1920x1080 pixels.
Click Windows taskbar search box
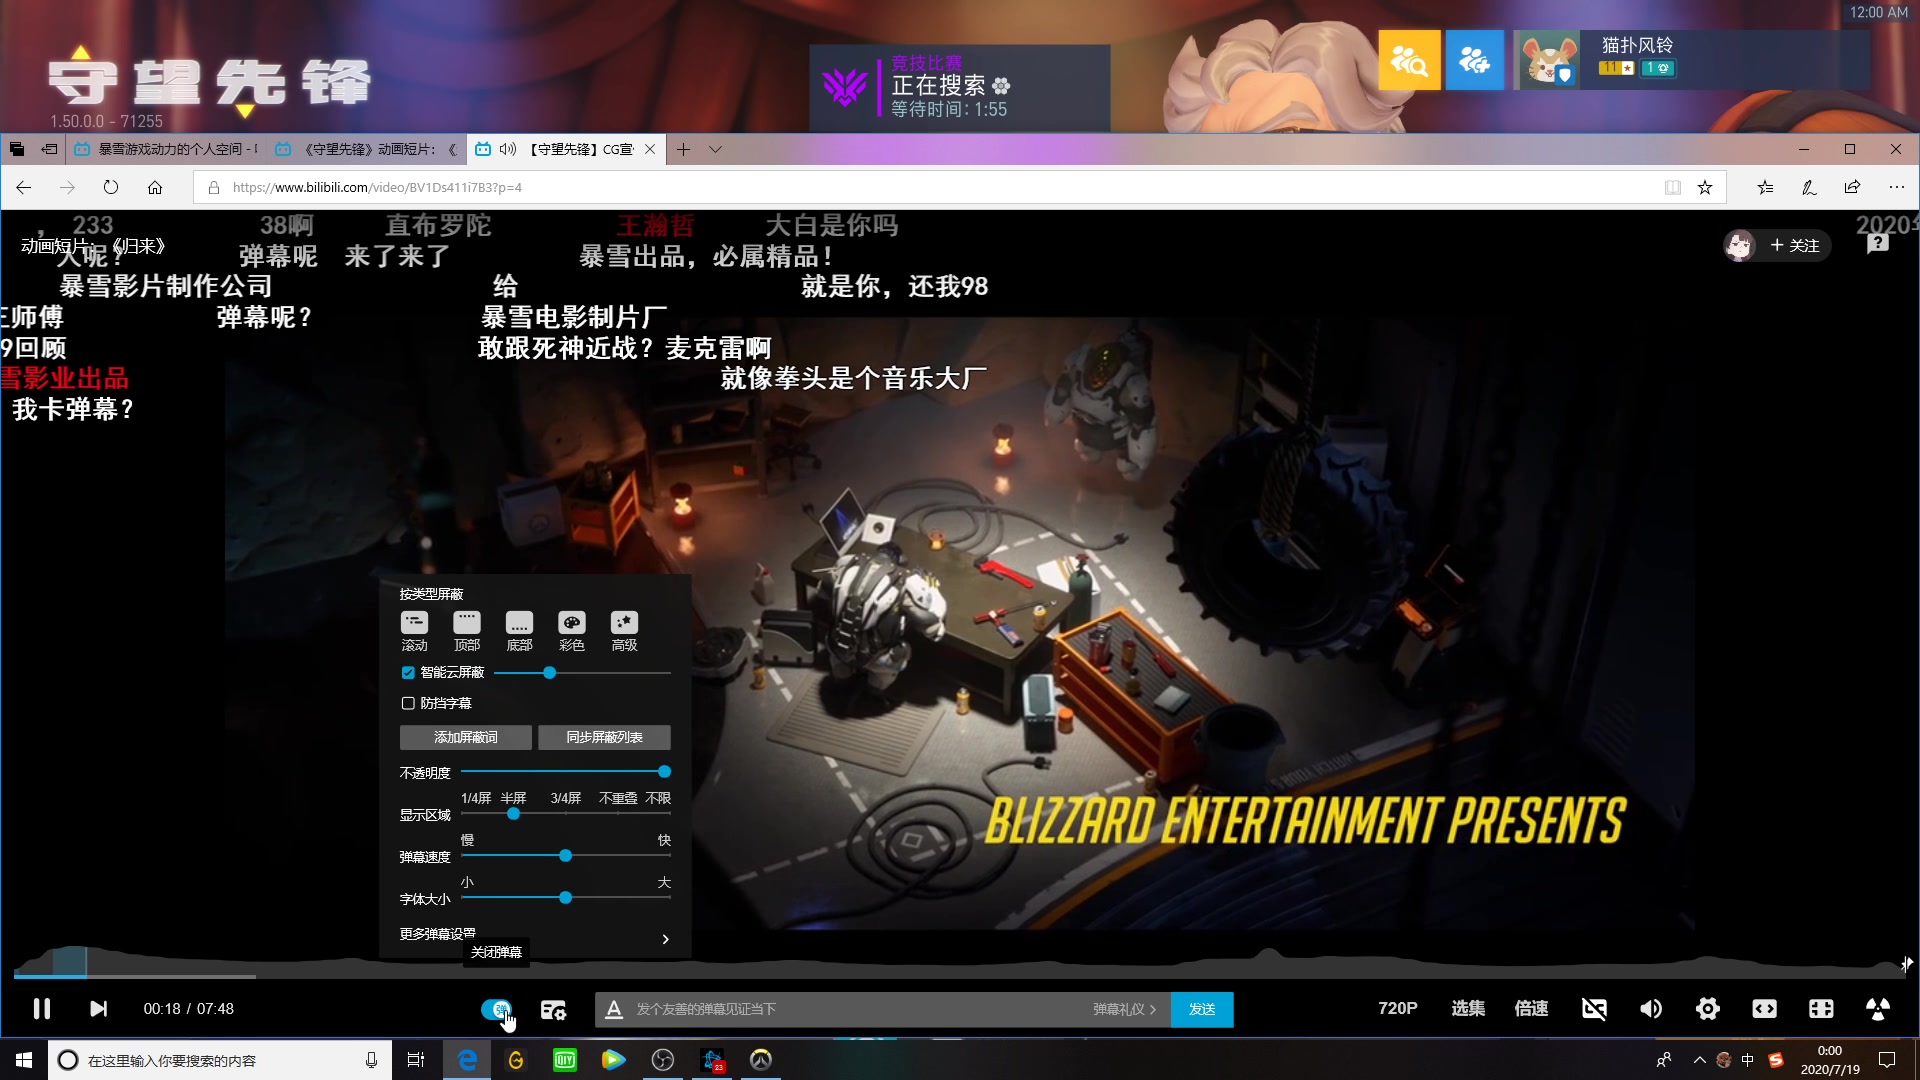(x=218, y=1060)
